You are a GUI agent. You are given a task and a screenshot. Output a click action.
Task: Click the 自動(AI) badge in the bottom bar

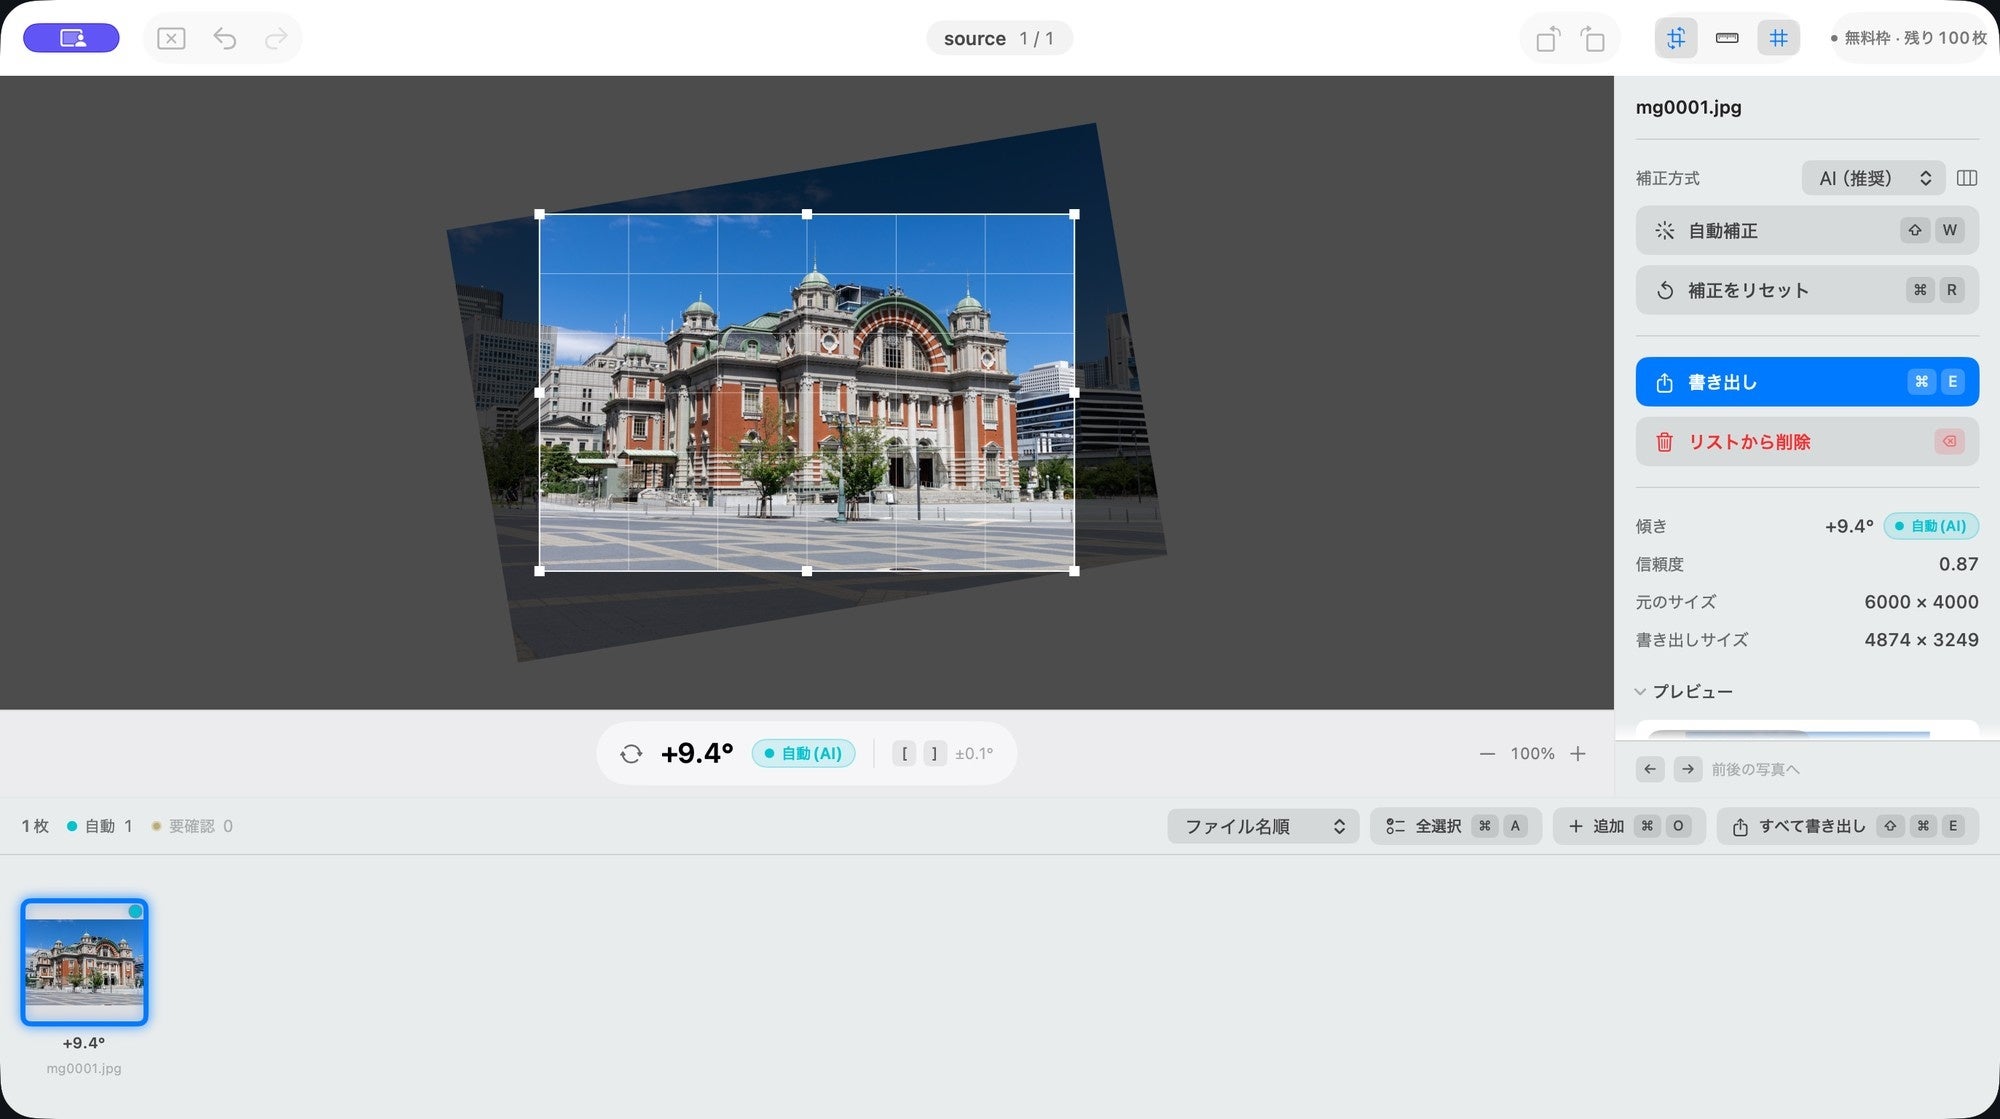tap(803, 753)
